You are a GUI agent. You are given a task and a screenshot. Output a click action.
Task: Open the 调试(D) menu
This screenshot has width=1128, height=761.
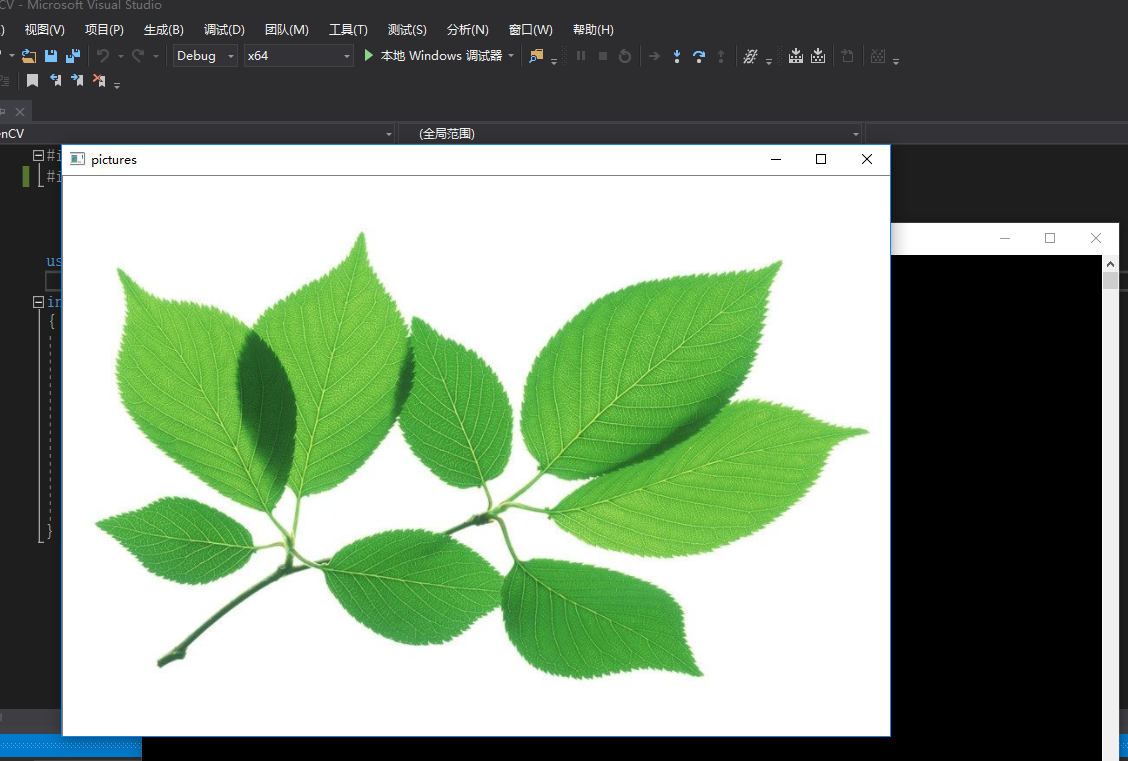point(224,29)
